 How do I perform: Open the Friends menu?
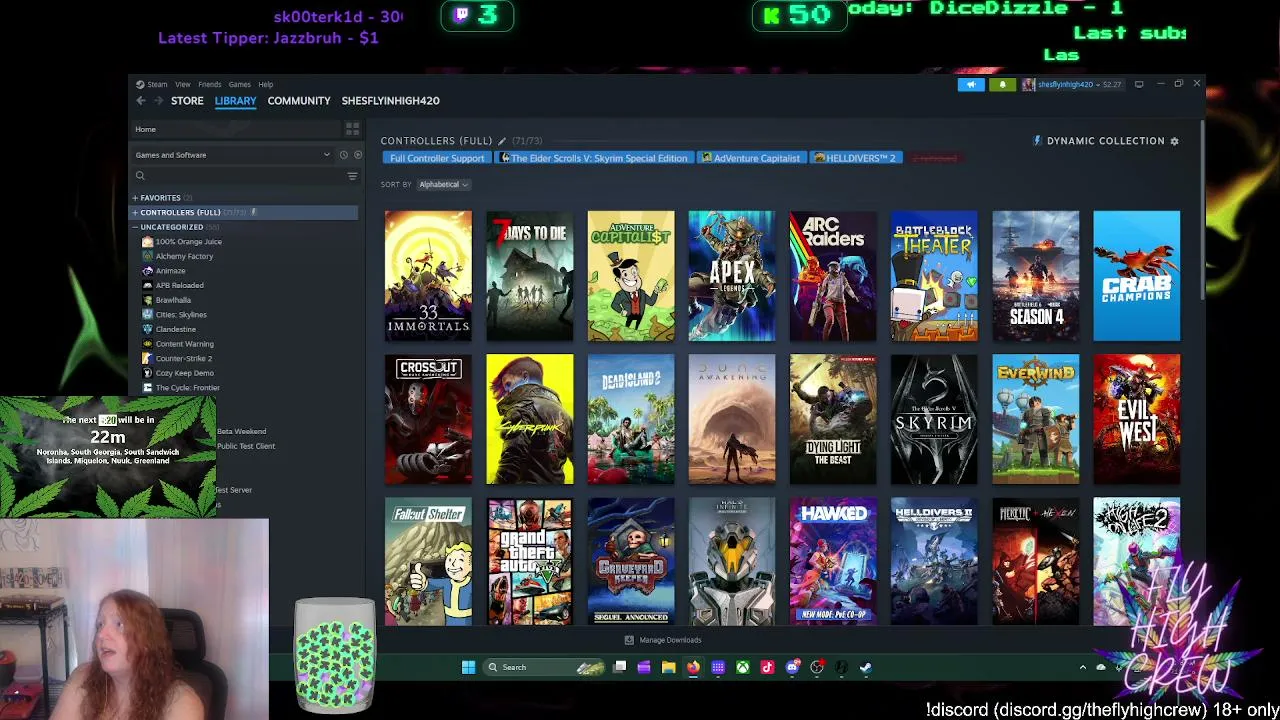point(210,84)
